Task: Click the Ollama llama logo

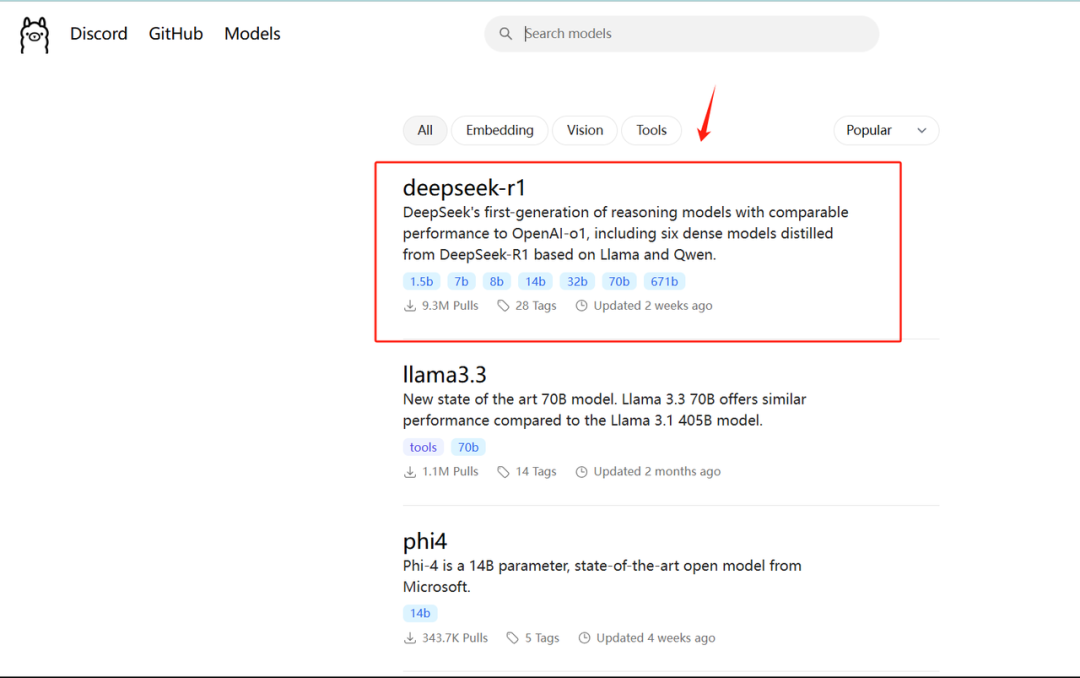Action: 34,35
